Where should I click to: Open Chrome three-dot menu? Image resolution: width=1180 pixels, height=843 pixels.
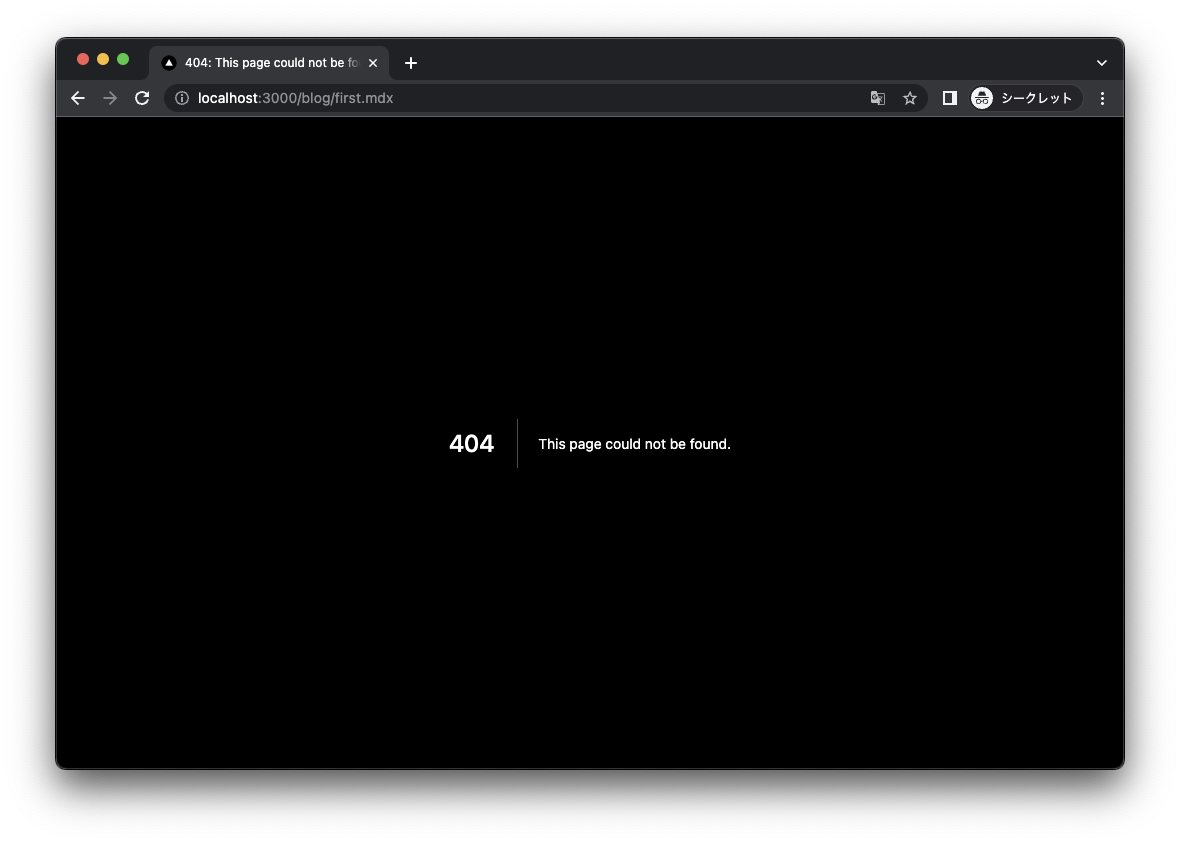(x=1102, y=99)
